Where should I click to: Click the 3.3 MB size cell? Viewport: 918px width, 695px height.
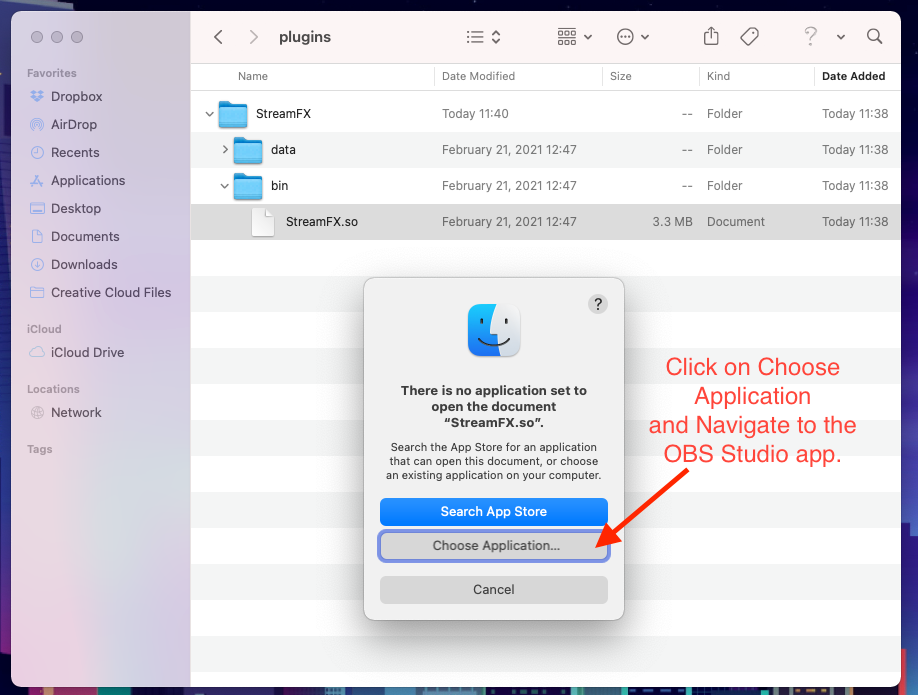coord(672,222)
